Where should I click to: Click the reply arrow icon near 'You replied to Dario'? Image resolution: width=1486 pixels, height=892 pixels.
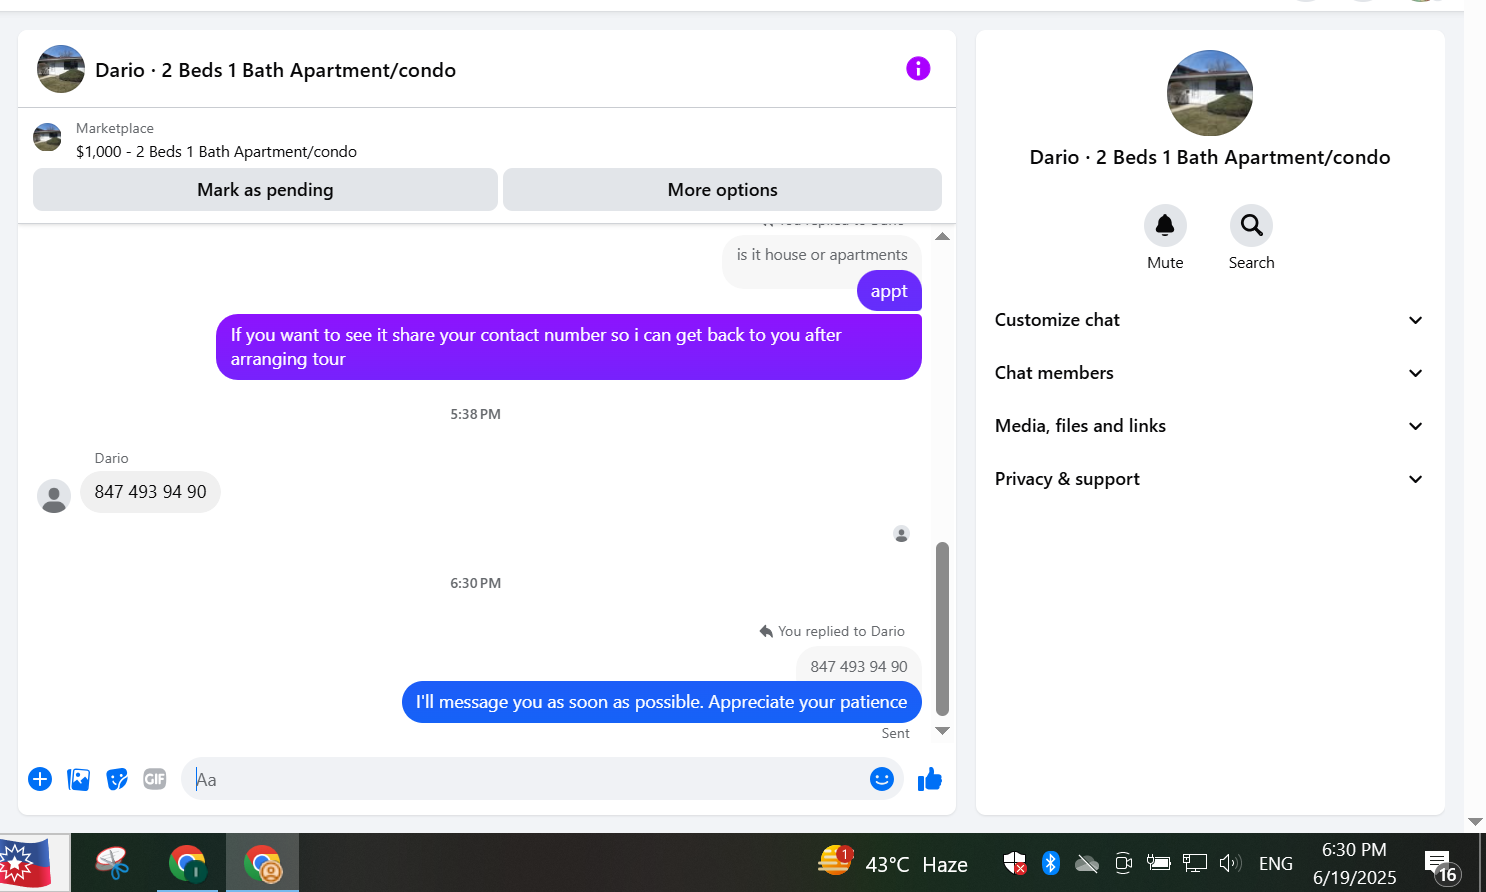[766, 631]
